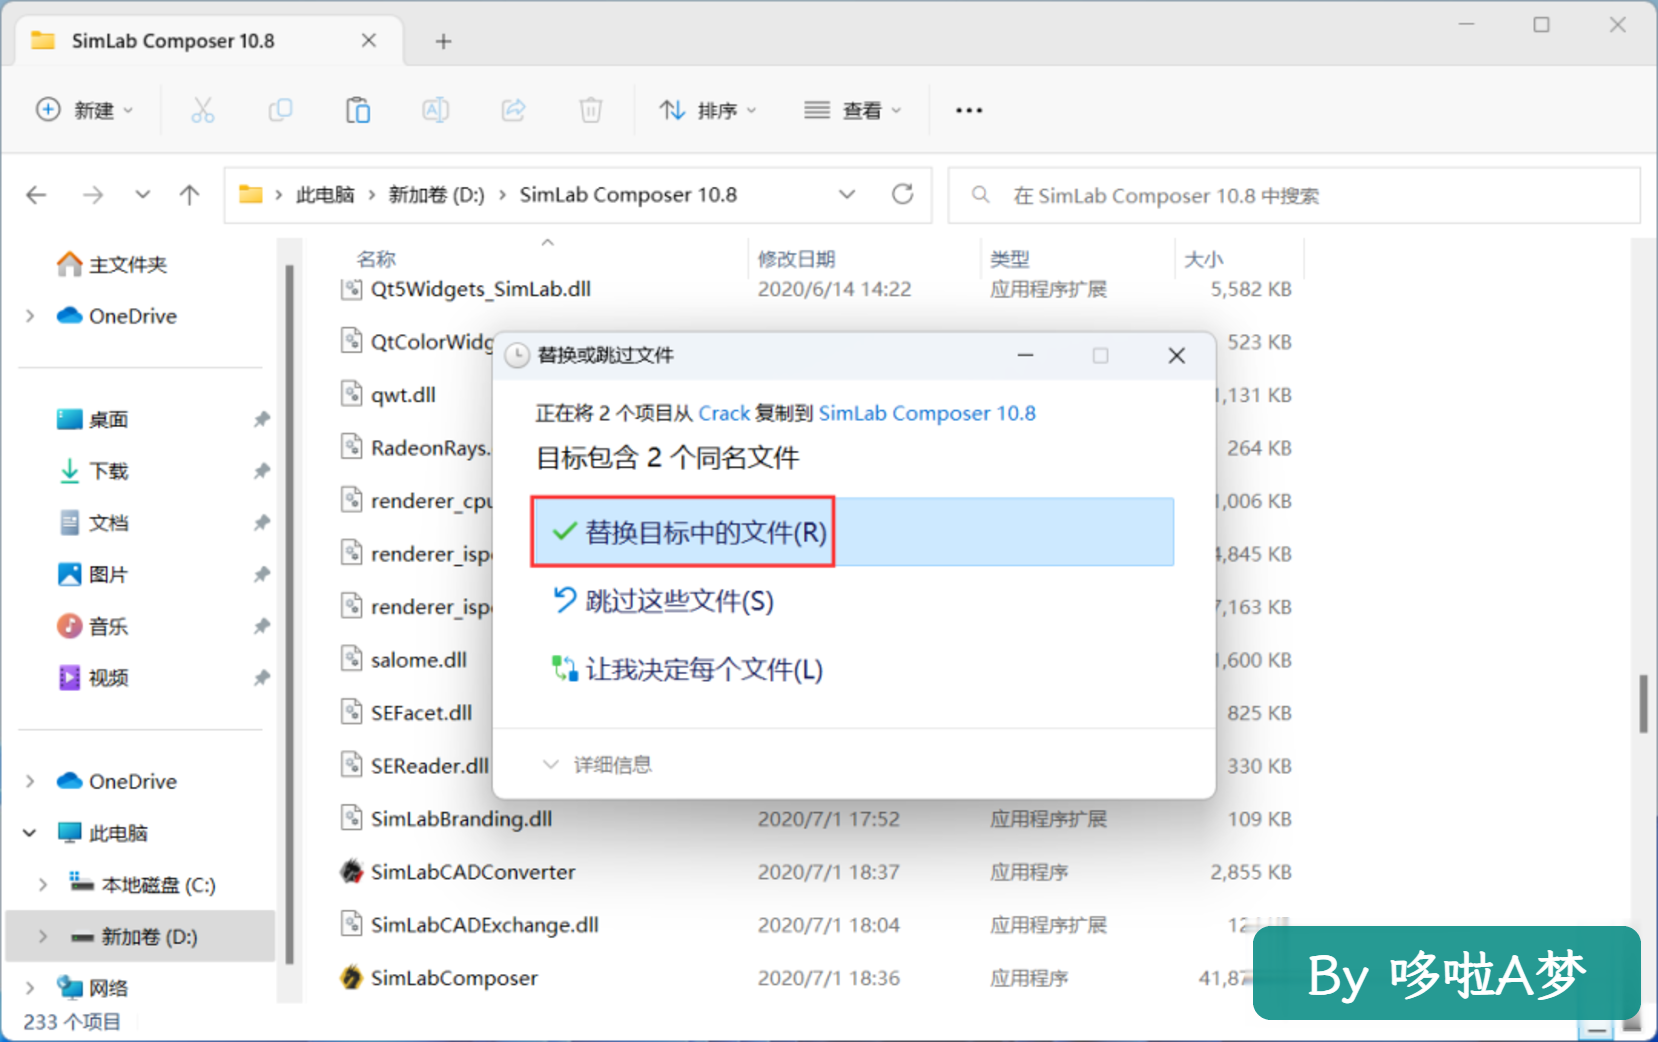The width and height of the screenshot is (1658, 1042).
Task: Click 此电脑 in the address breadcrumb
Action: point(325,195)
